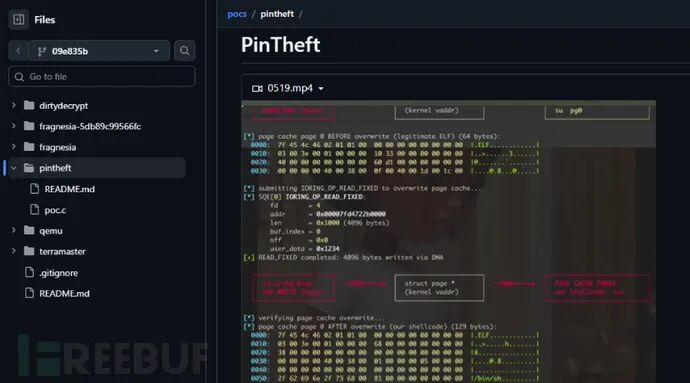
Task: Collapse the pintheft folder chevron
Action: (14, 168)
